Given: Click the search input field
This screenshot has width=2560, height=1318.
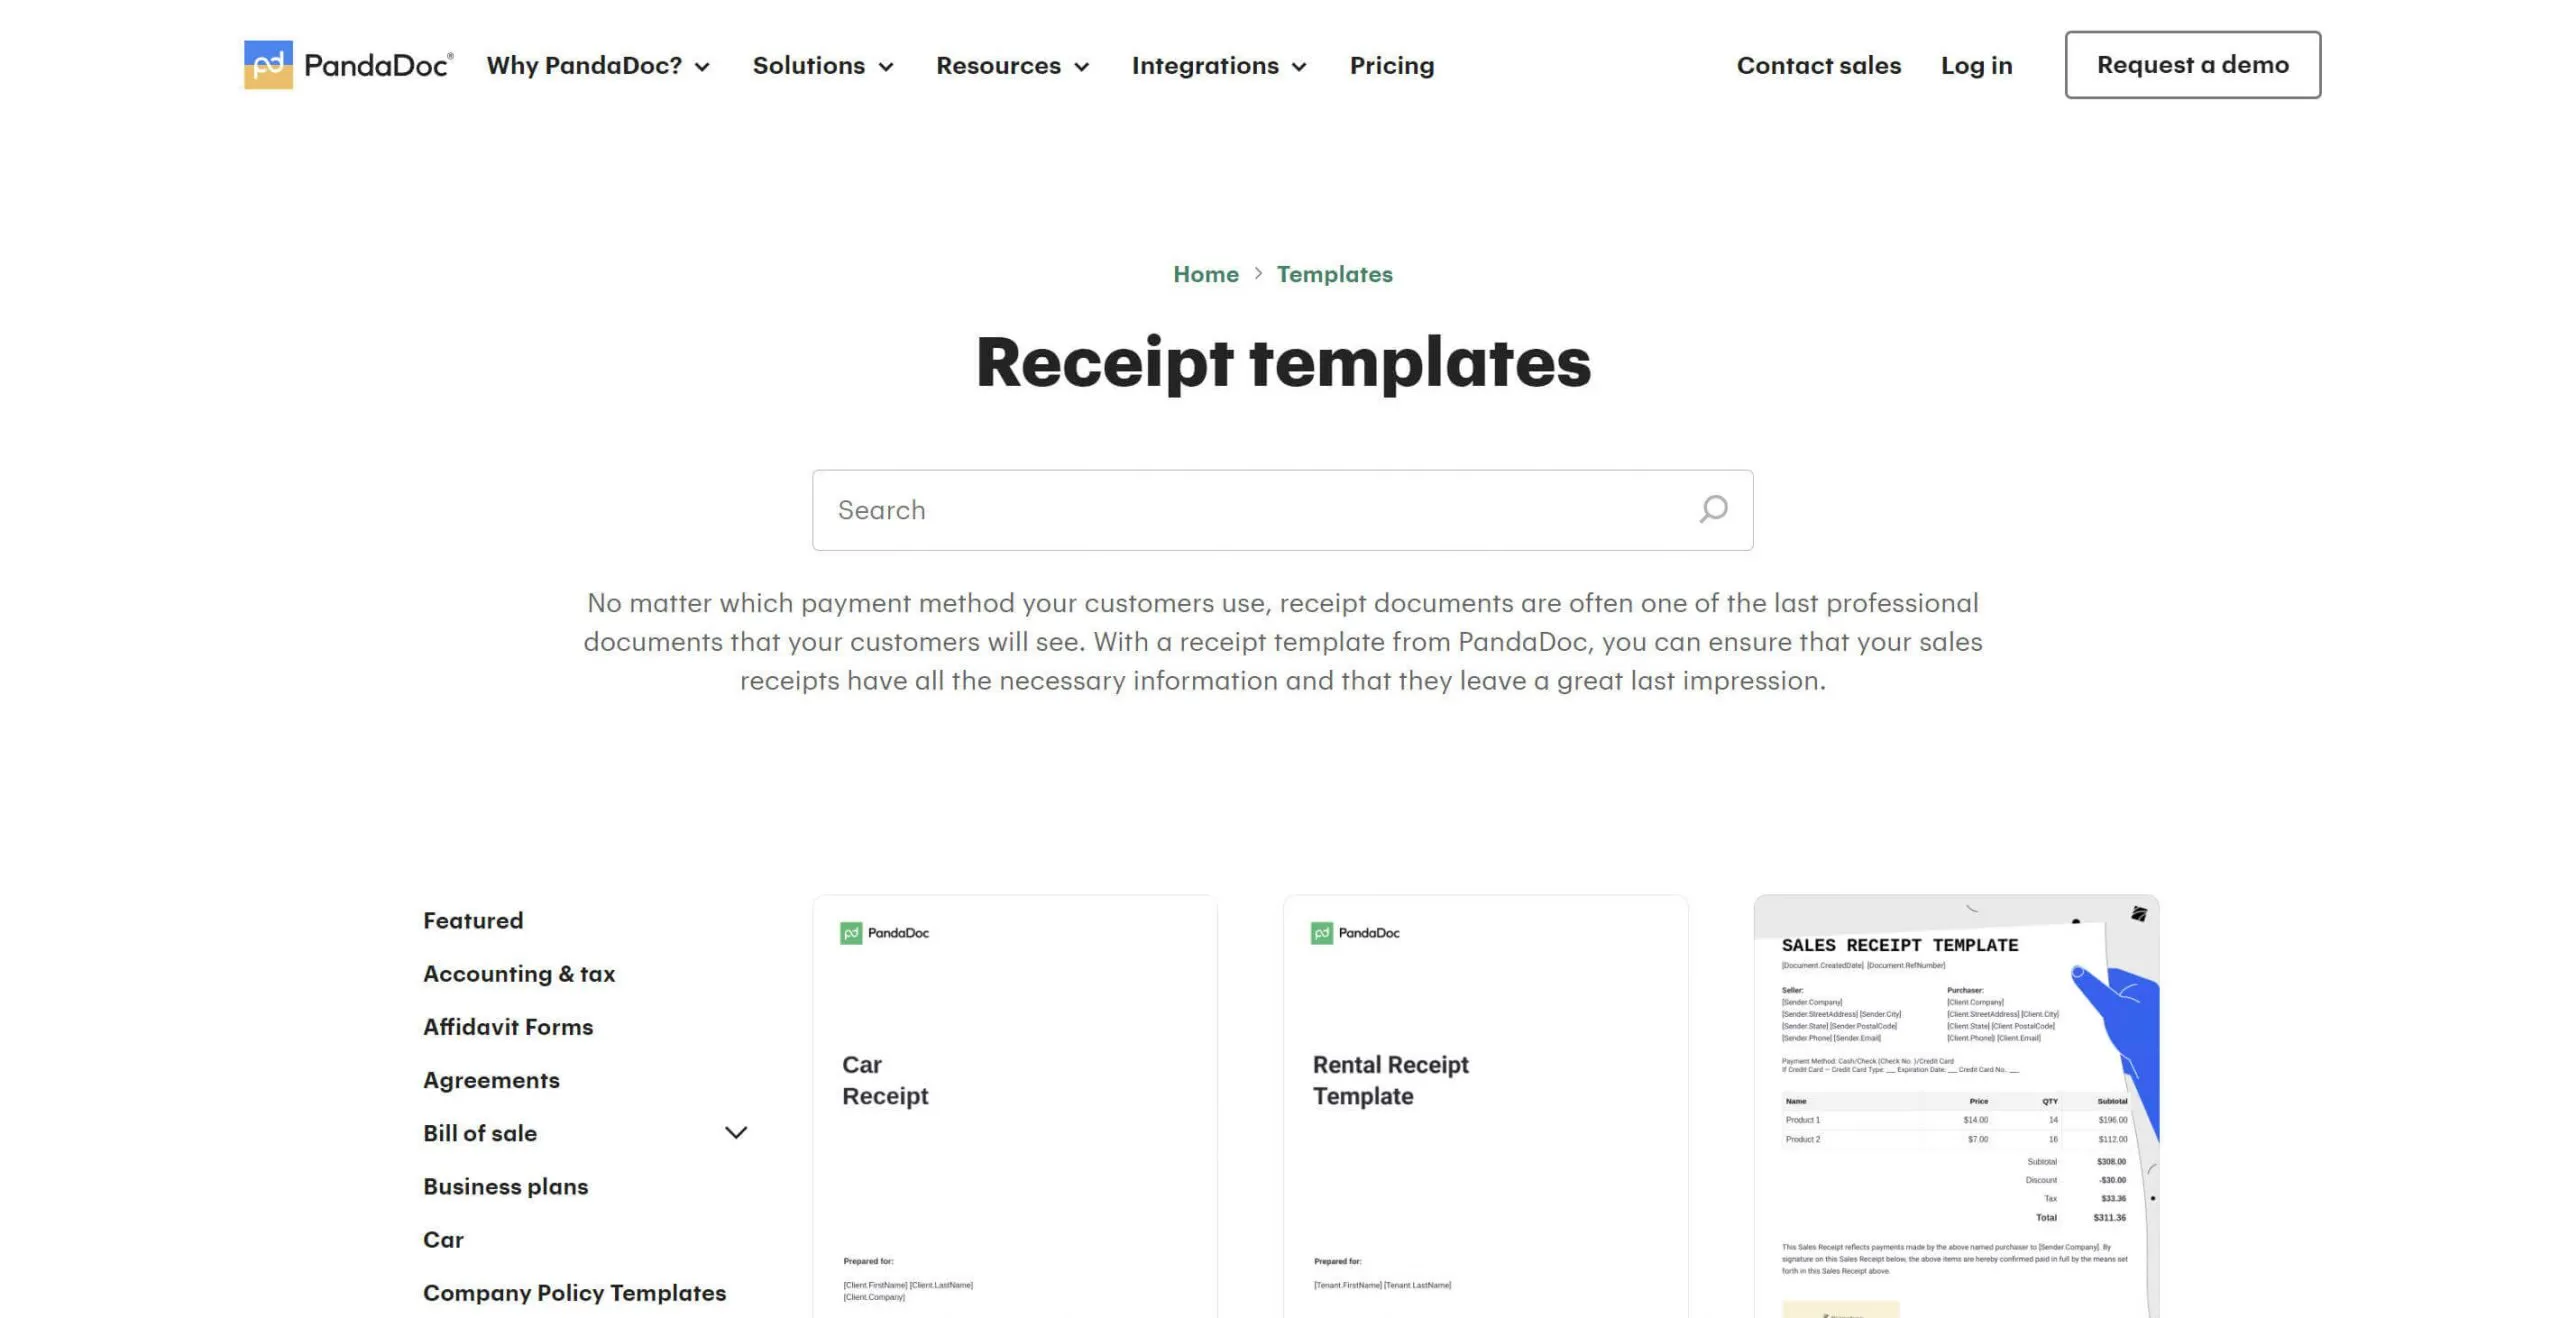Looking at the screenshot, I should click(1283, 509).
